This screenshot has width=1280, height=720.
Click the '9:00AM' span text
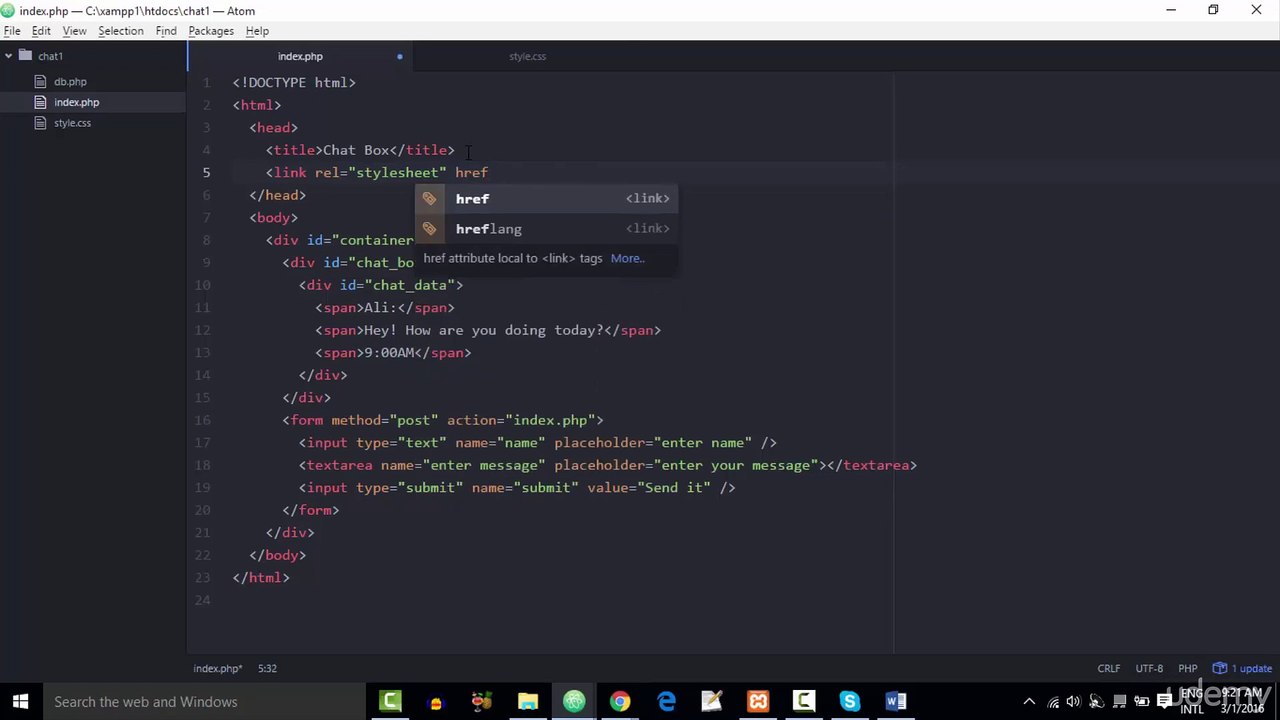tap(389, 352)
